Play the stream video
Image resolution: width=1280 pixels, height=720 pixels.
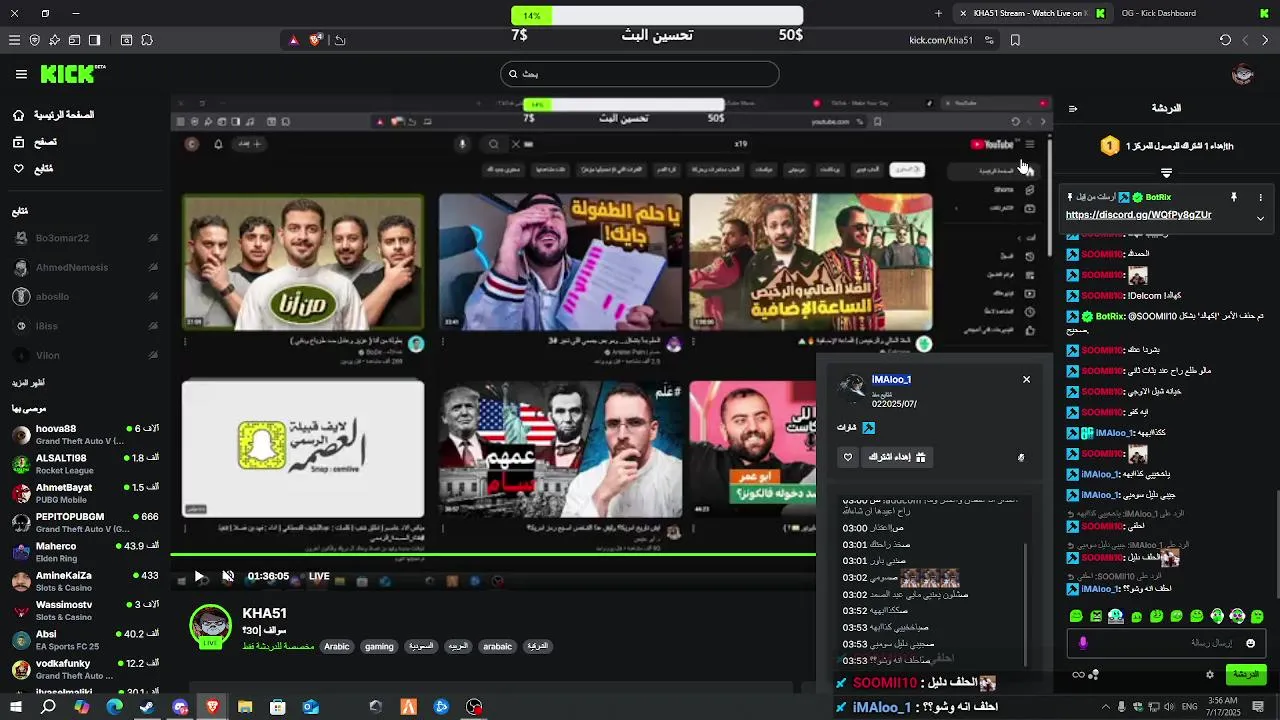point(199,576)
